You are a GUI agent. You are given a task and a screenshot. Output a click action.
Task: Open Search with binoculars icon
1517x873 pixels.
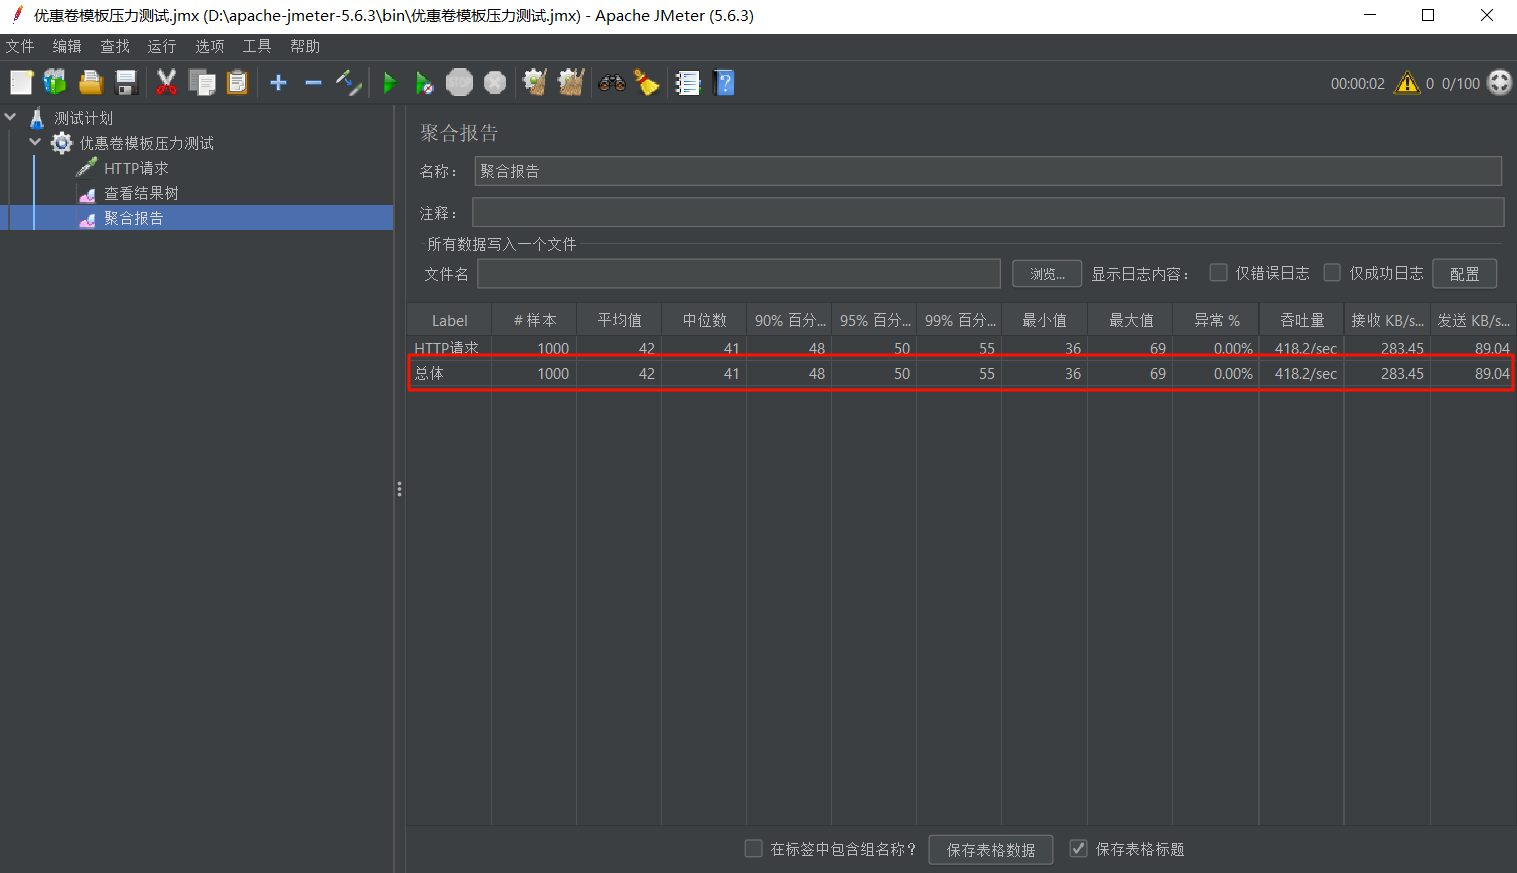pyautogui.click(x=612, y=83)
